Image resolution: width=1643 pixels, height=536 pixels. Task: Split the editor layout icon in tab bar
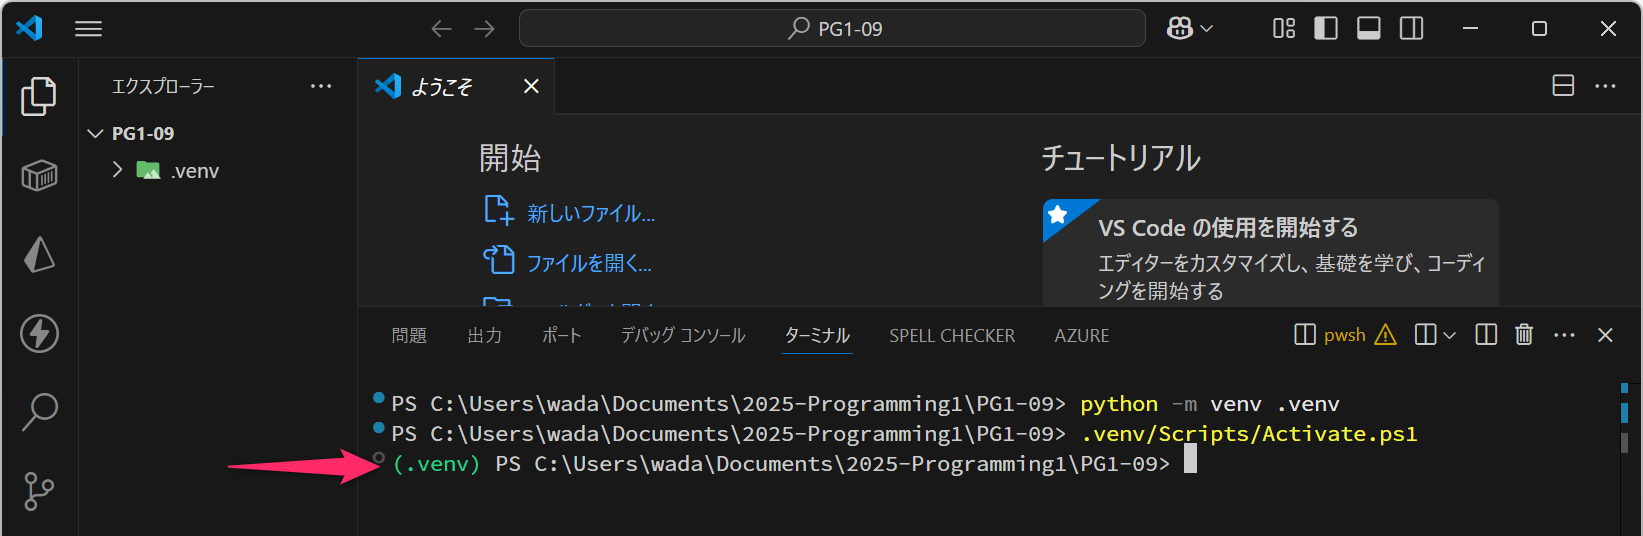coord(1563,86)
